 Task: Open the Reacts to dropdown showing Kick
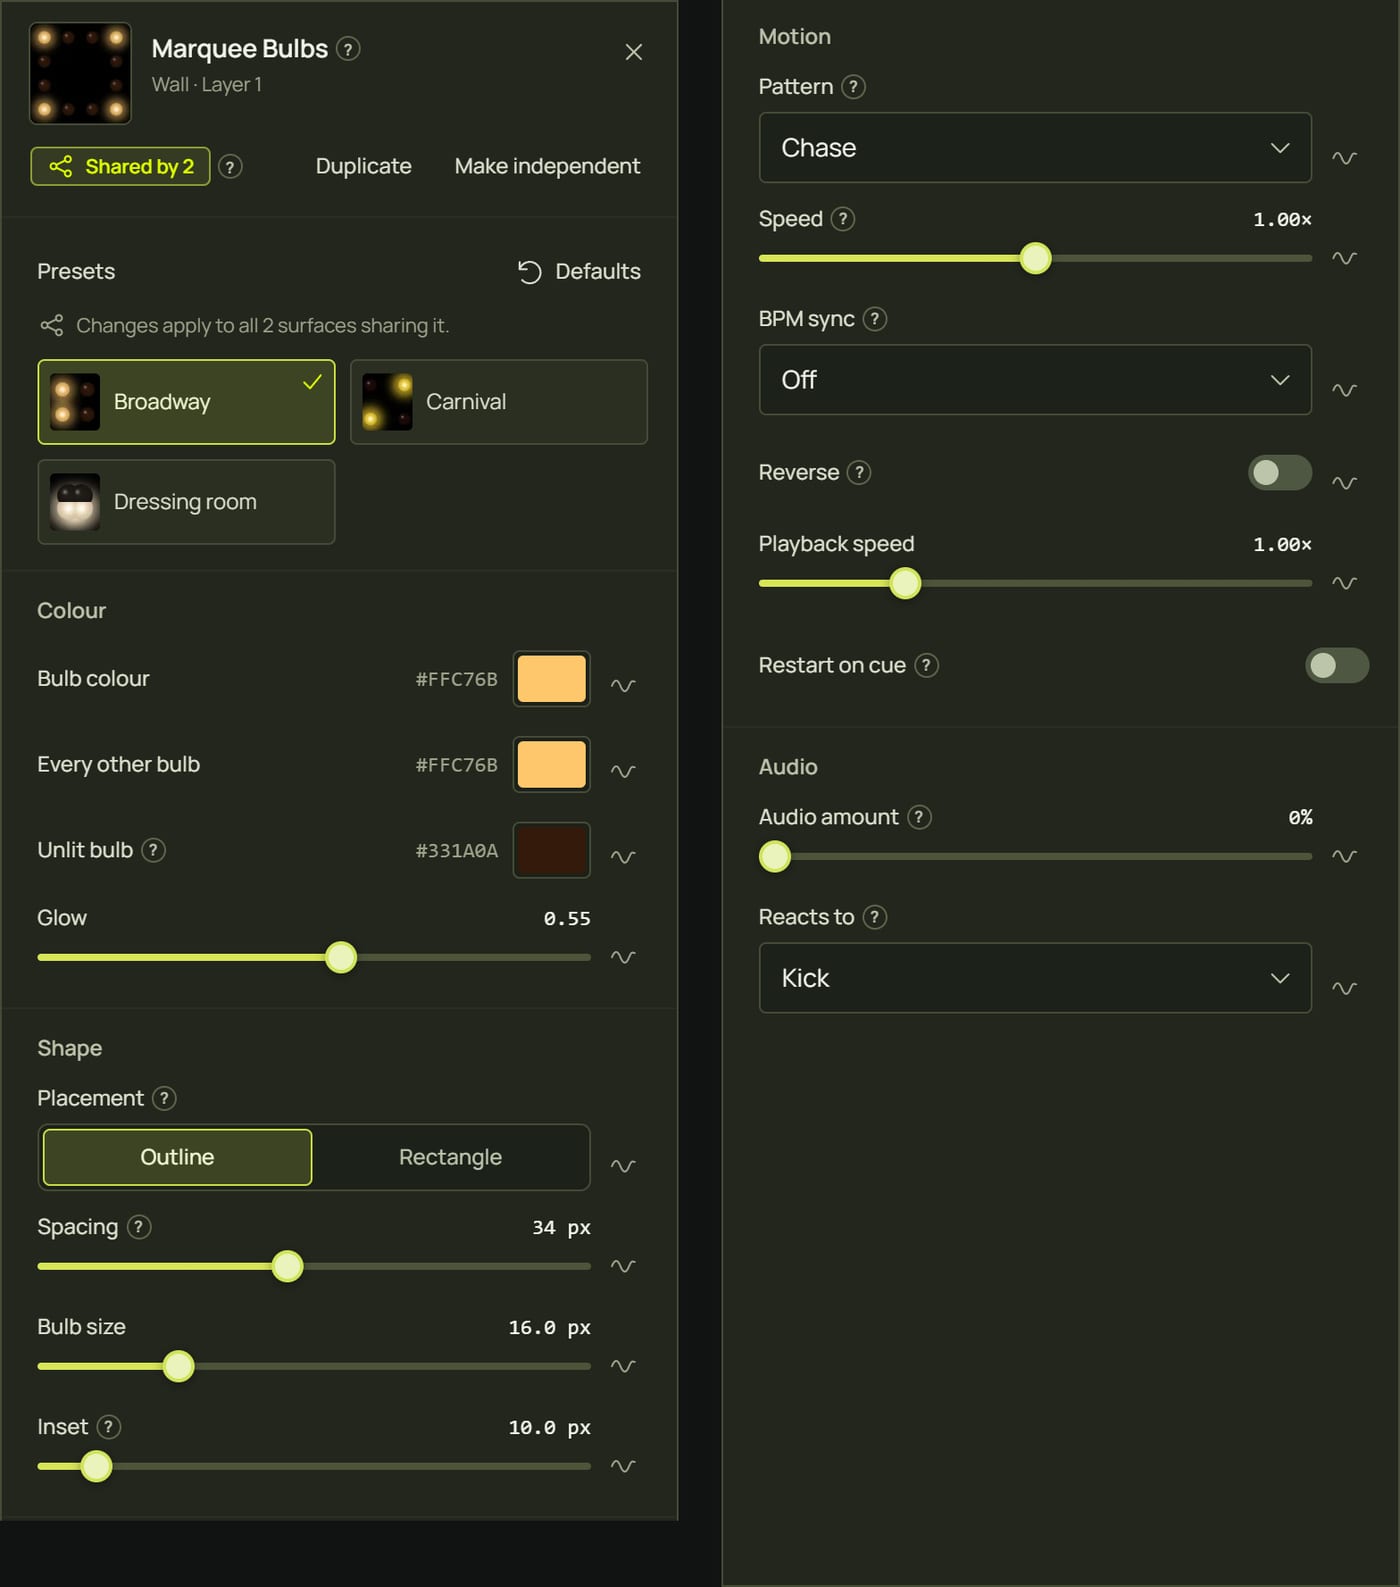(x=1035, y=978)
